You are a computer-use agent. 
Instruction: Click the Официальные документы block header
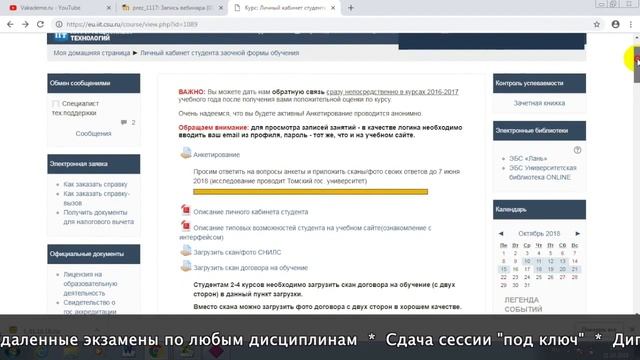point(93,254)
